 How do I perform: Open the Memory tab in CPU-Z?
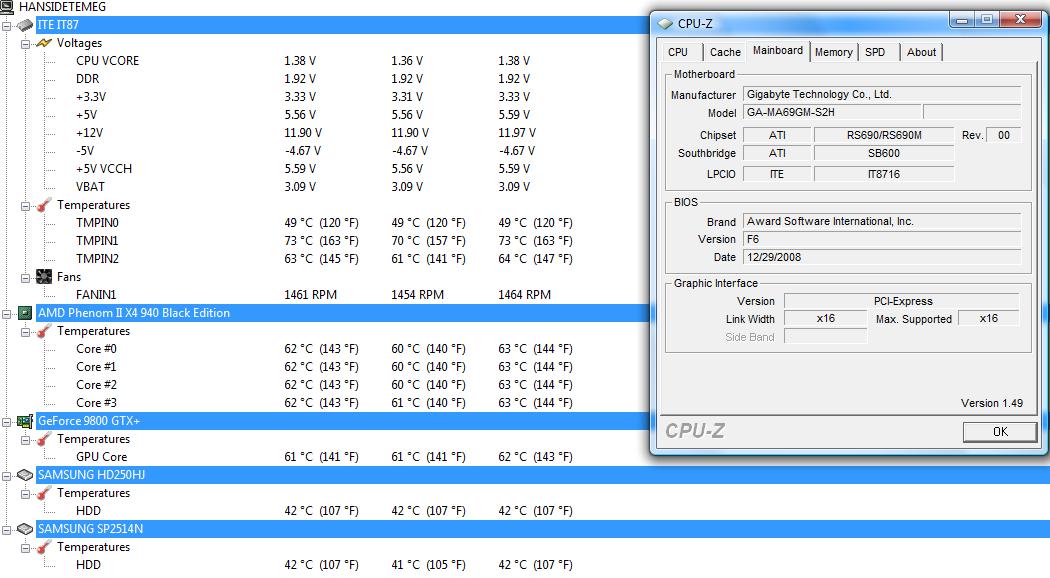tap(834, 52)
